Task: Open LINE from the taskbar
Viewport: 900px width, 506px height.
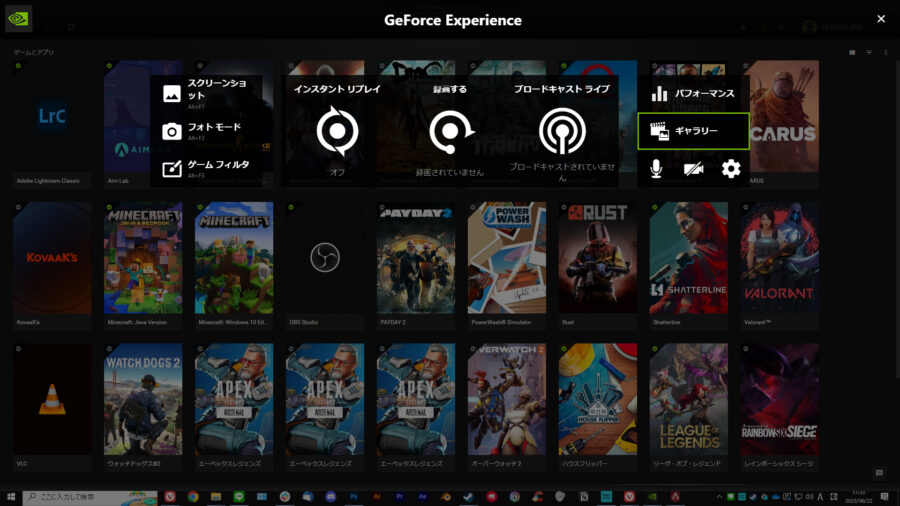Action: tap(239, 497)
